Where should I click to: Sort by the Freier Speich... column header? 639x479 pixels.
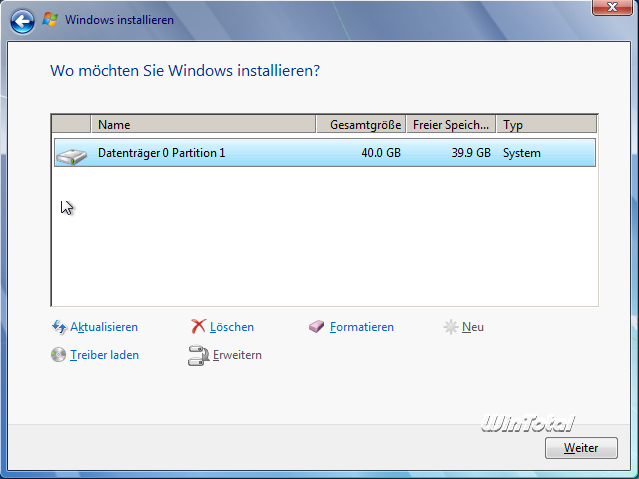coord(452,124)
